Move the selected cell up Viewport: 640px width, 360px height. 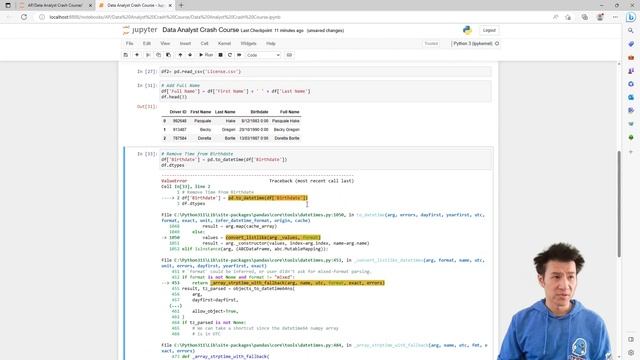180,55
